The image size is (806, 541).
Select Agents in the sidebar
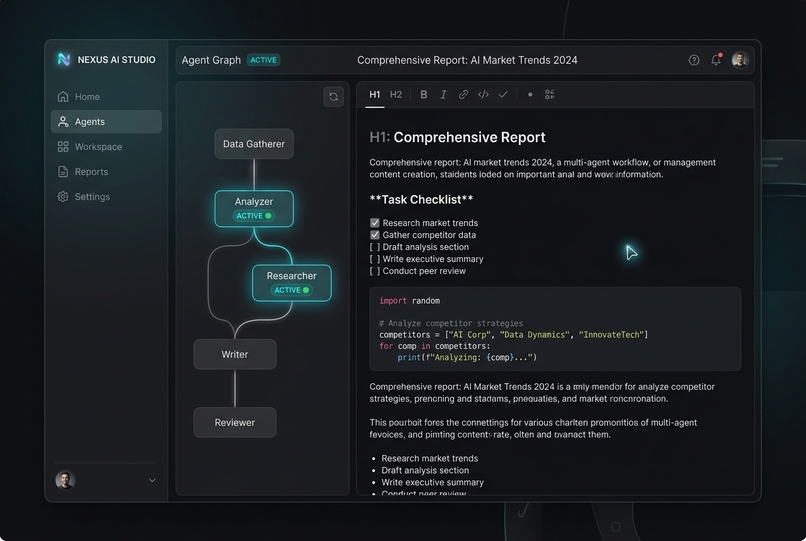(106, 122)
